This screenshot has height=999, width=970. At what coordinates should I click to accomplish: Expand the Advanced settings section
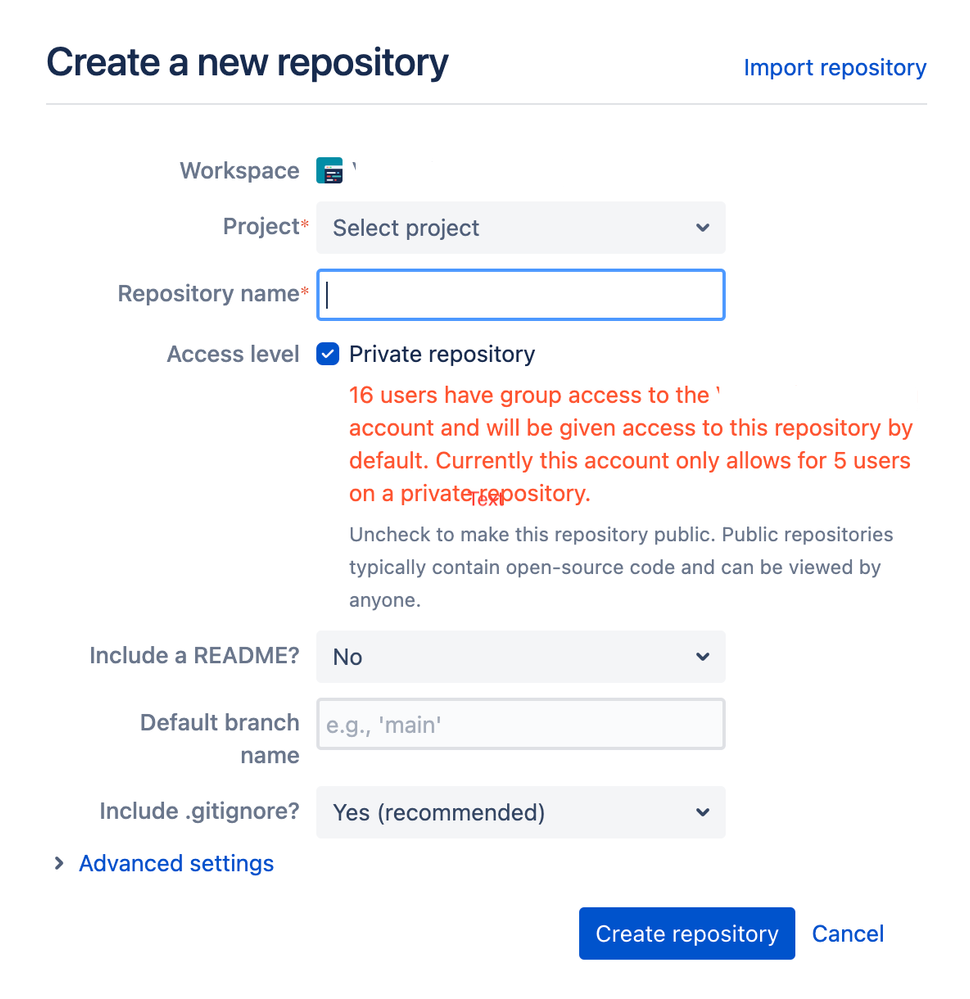pyautogui.click(x=176, y=863)
